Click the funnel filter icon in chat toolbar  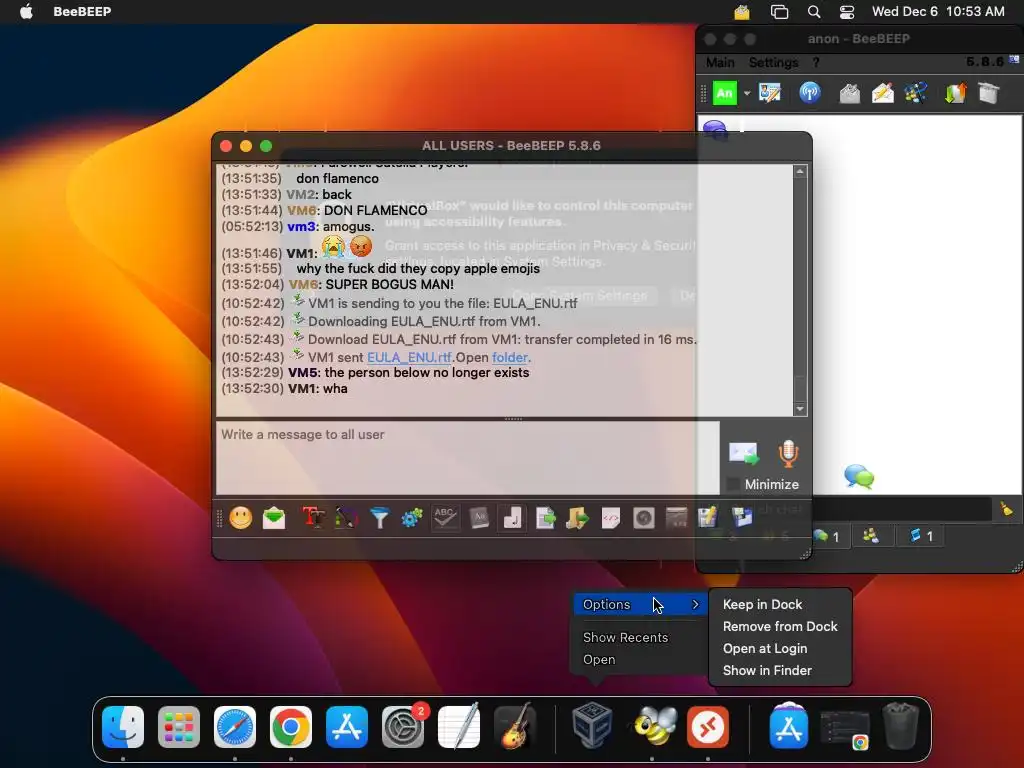pos(379,519)
